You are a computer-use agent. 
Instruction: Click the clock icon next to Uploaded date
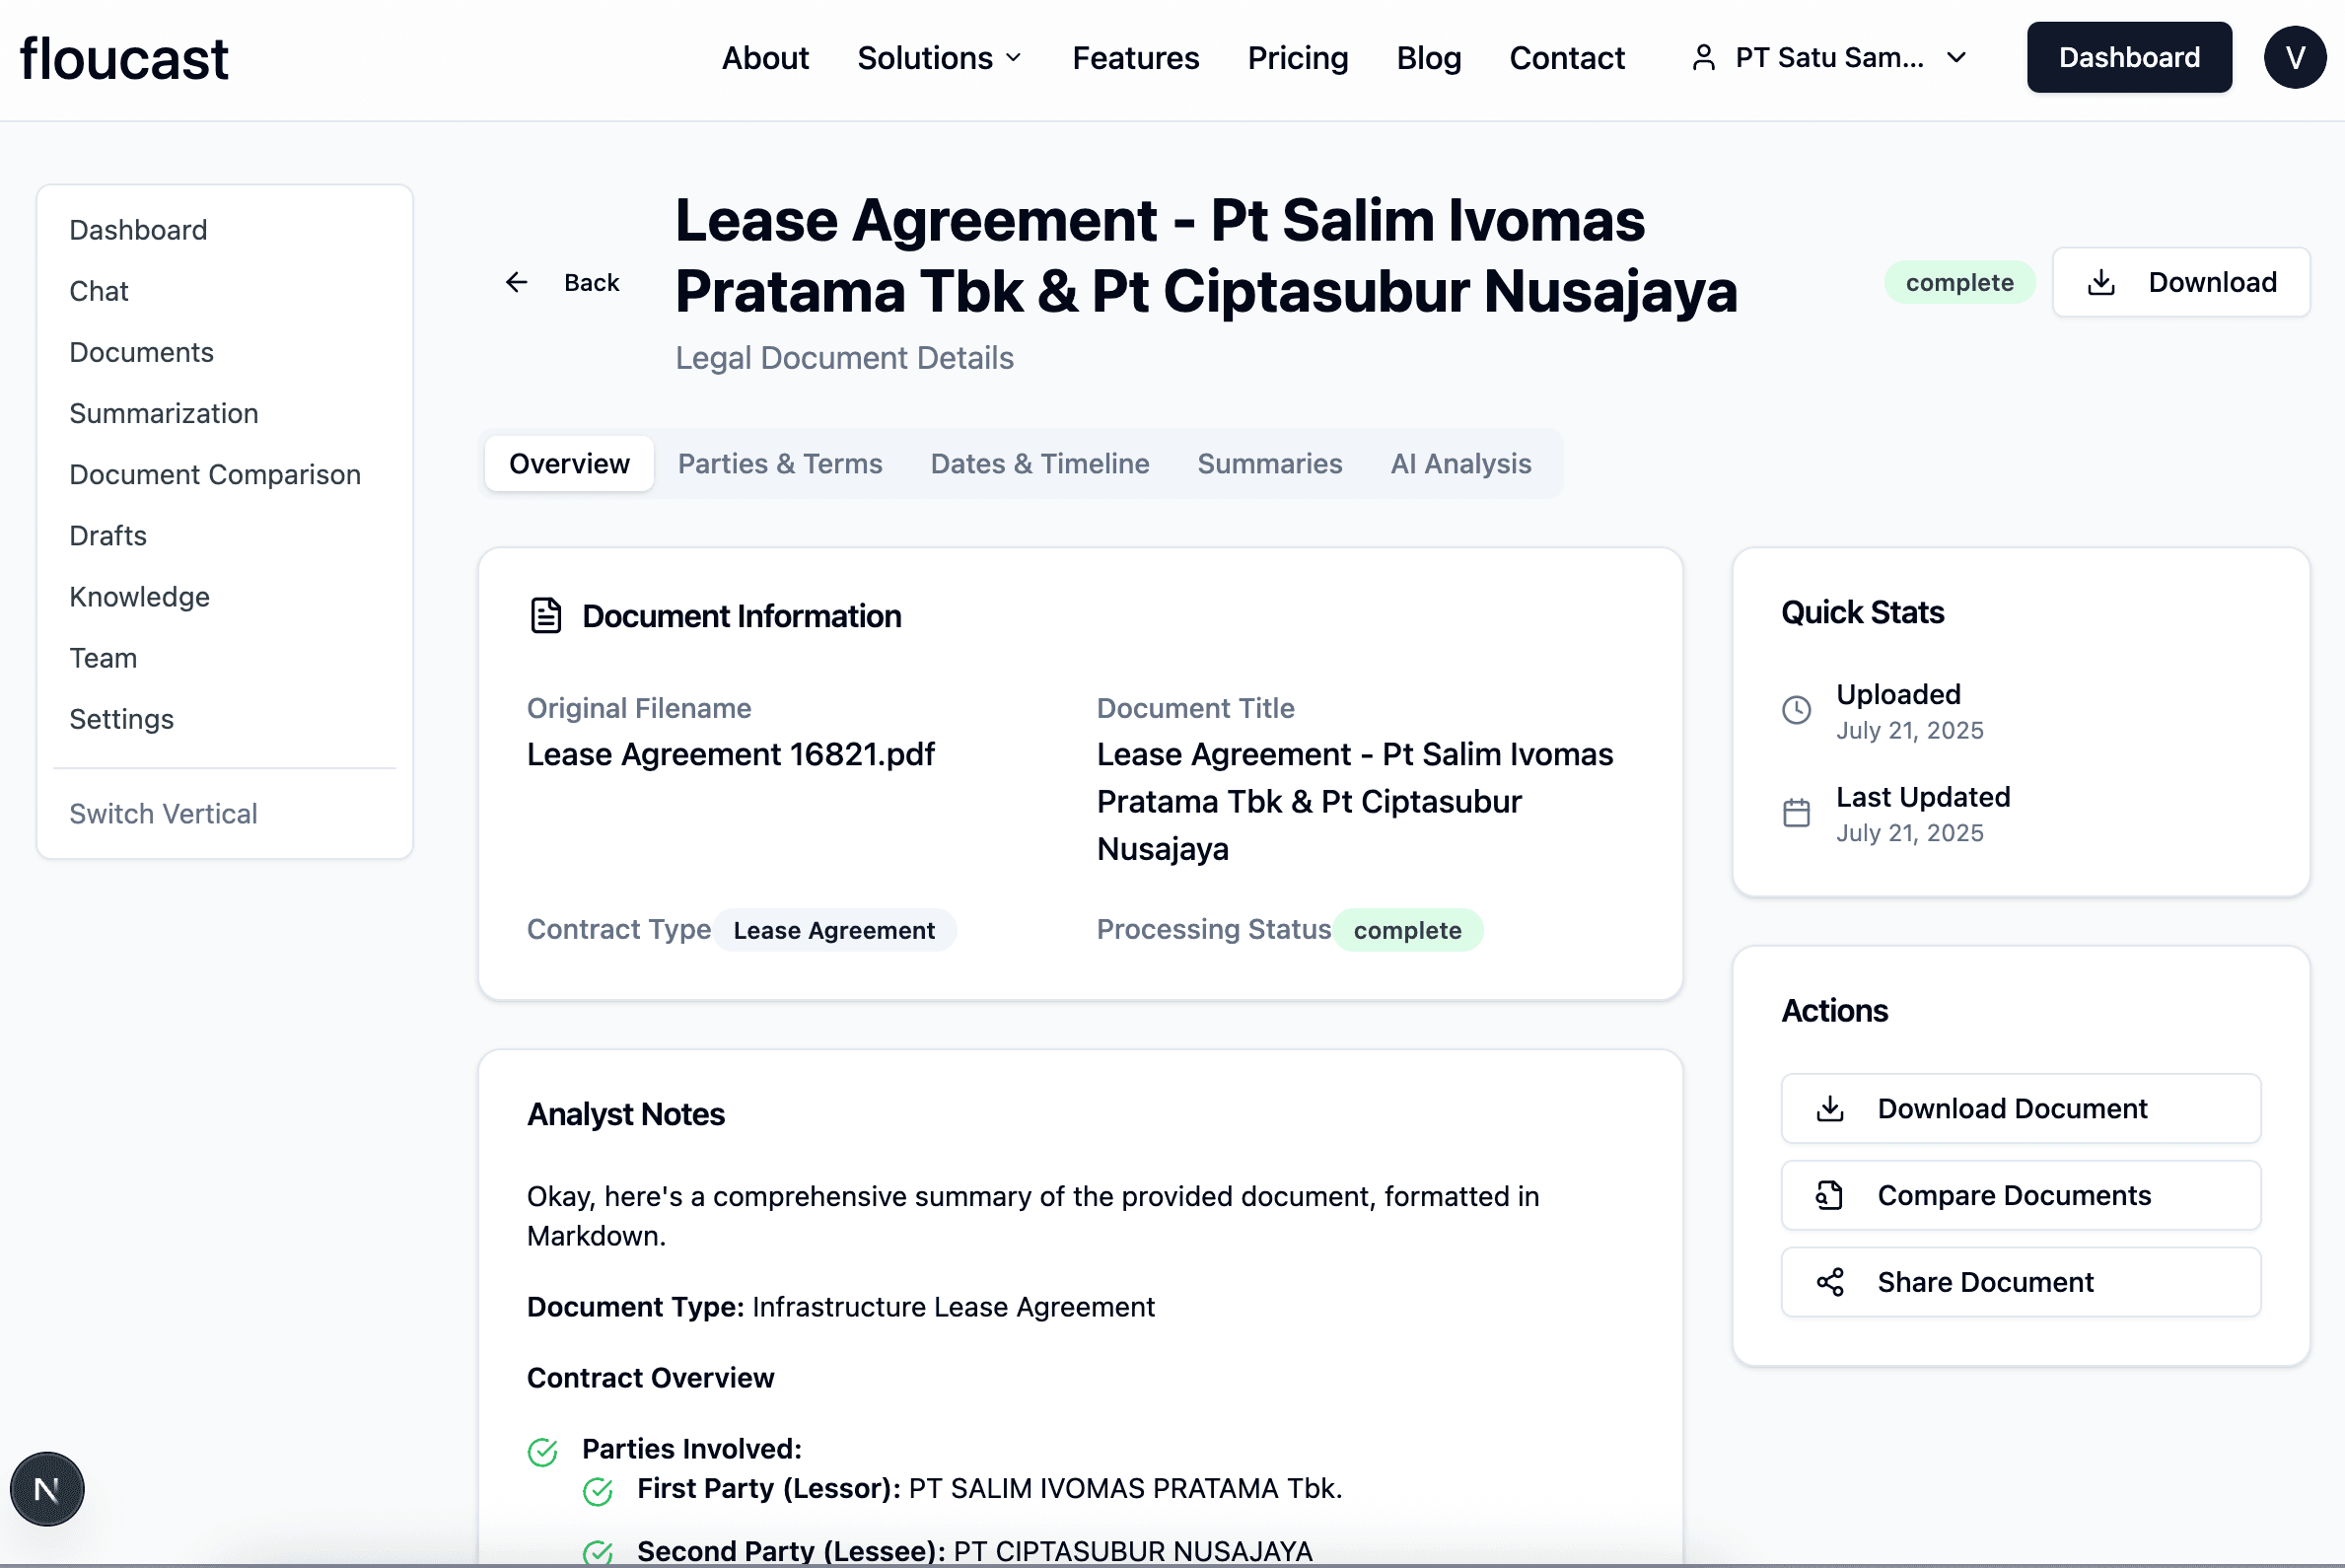point(1797,710)
